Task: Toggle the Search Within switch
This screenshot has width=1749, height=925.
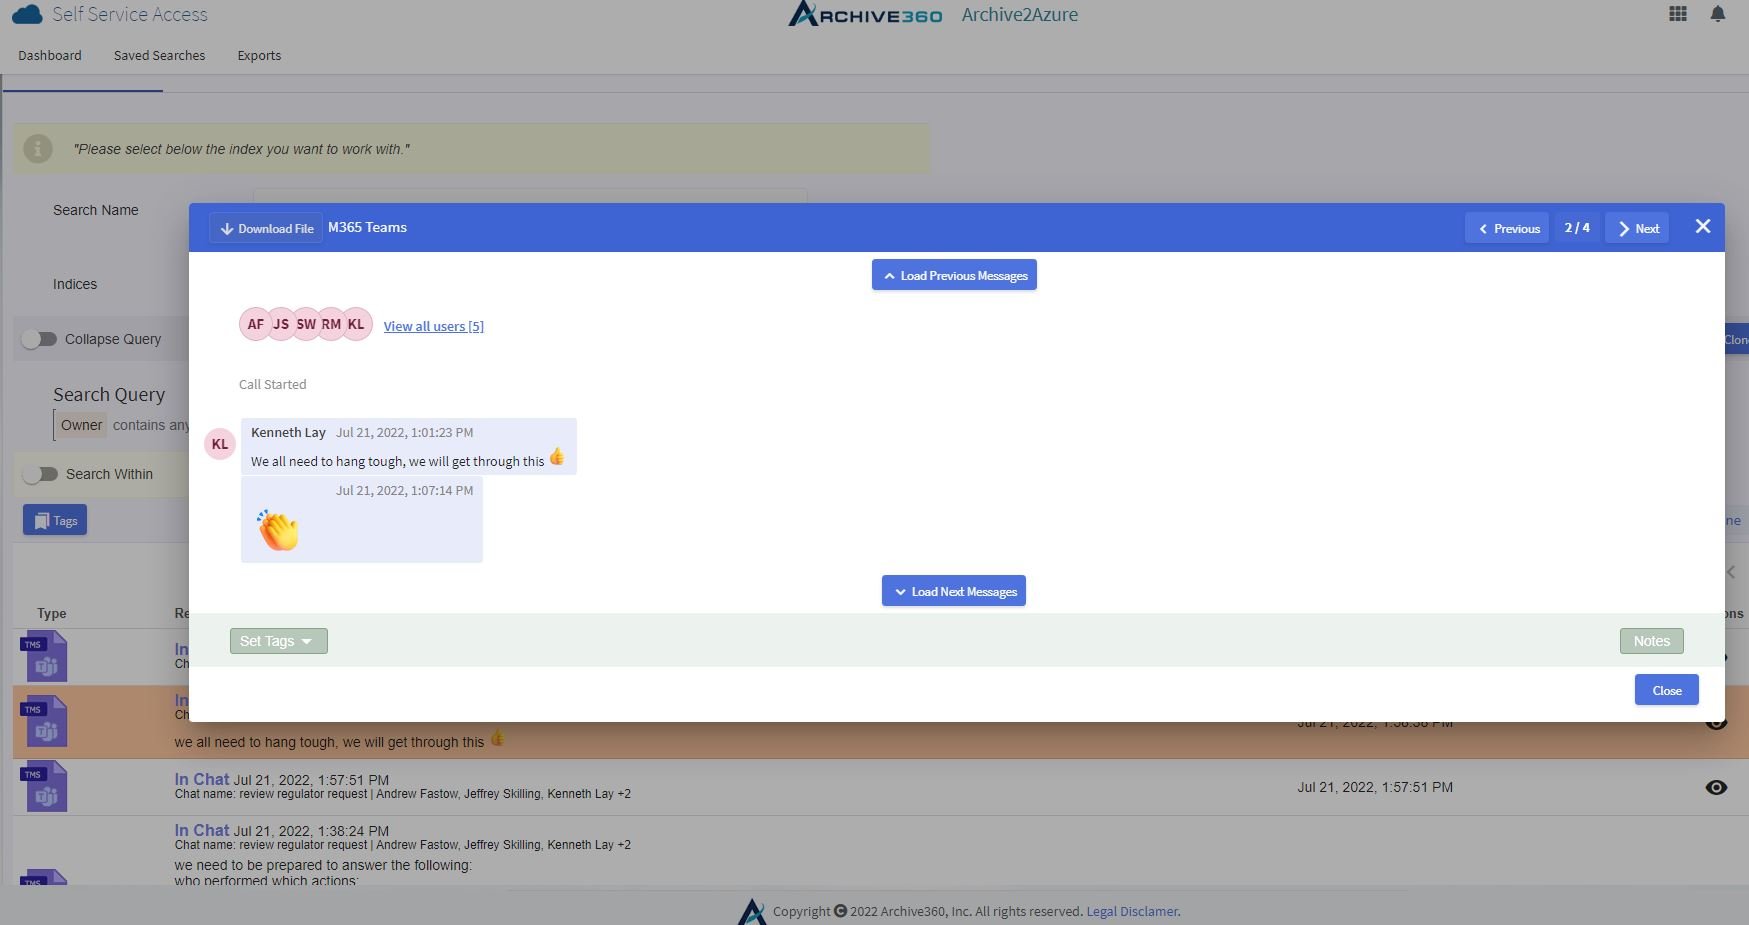Action: click(x=39, y=474)
